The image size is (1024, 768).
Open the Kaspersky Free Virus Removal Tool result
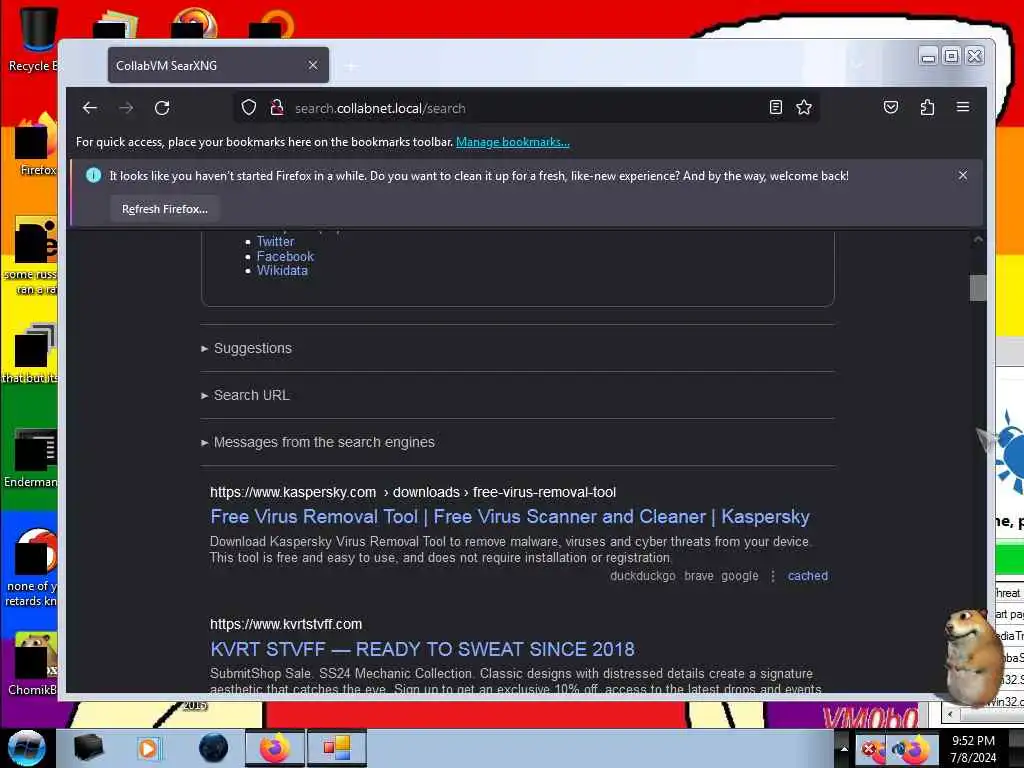509,517
